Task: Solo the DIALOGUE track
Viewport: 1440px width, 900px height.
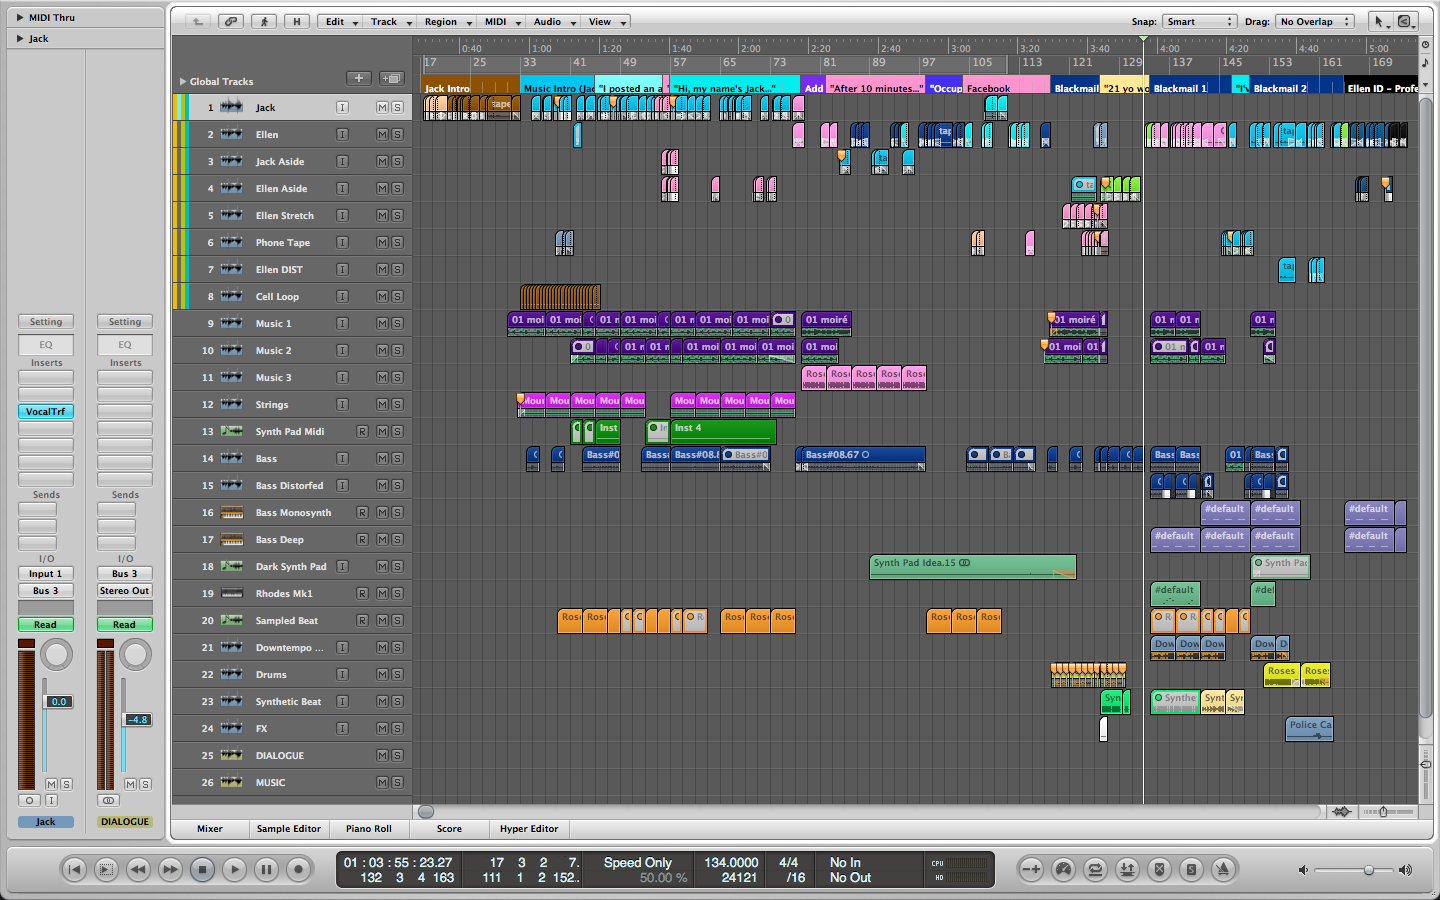Action: point(397,755)
